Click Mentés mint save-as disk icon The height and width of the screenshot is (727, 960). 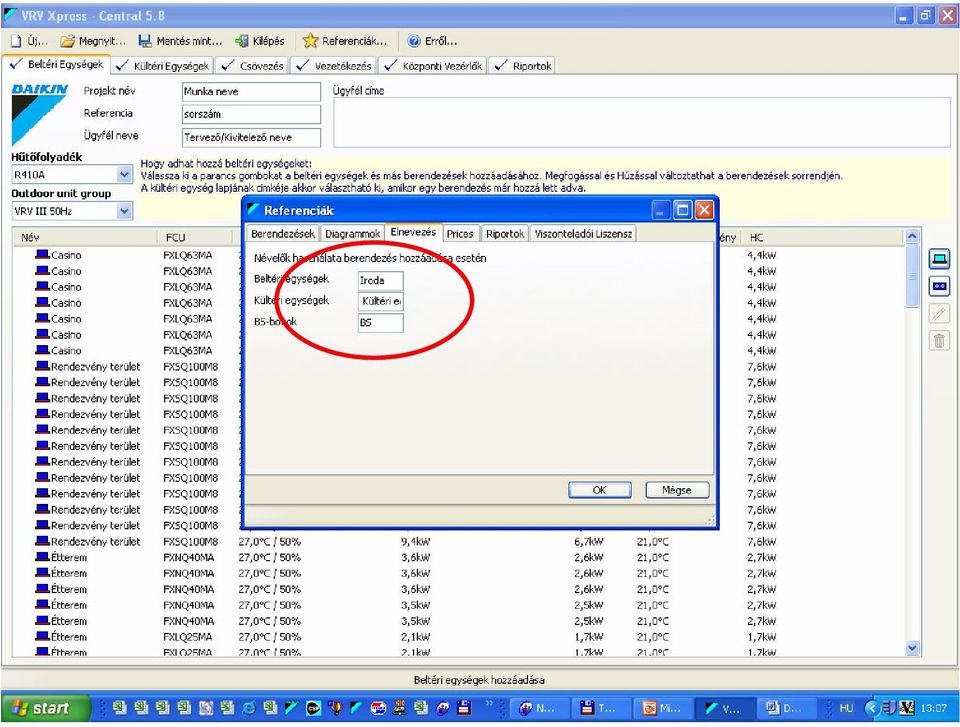pos(145,41)
